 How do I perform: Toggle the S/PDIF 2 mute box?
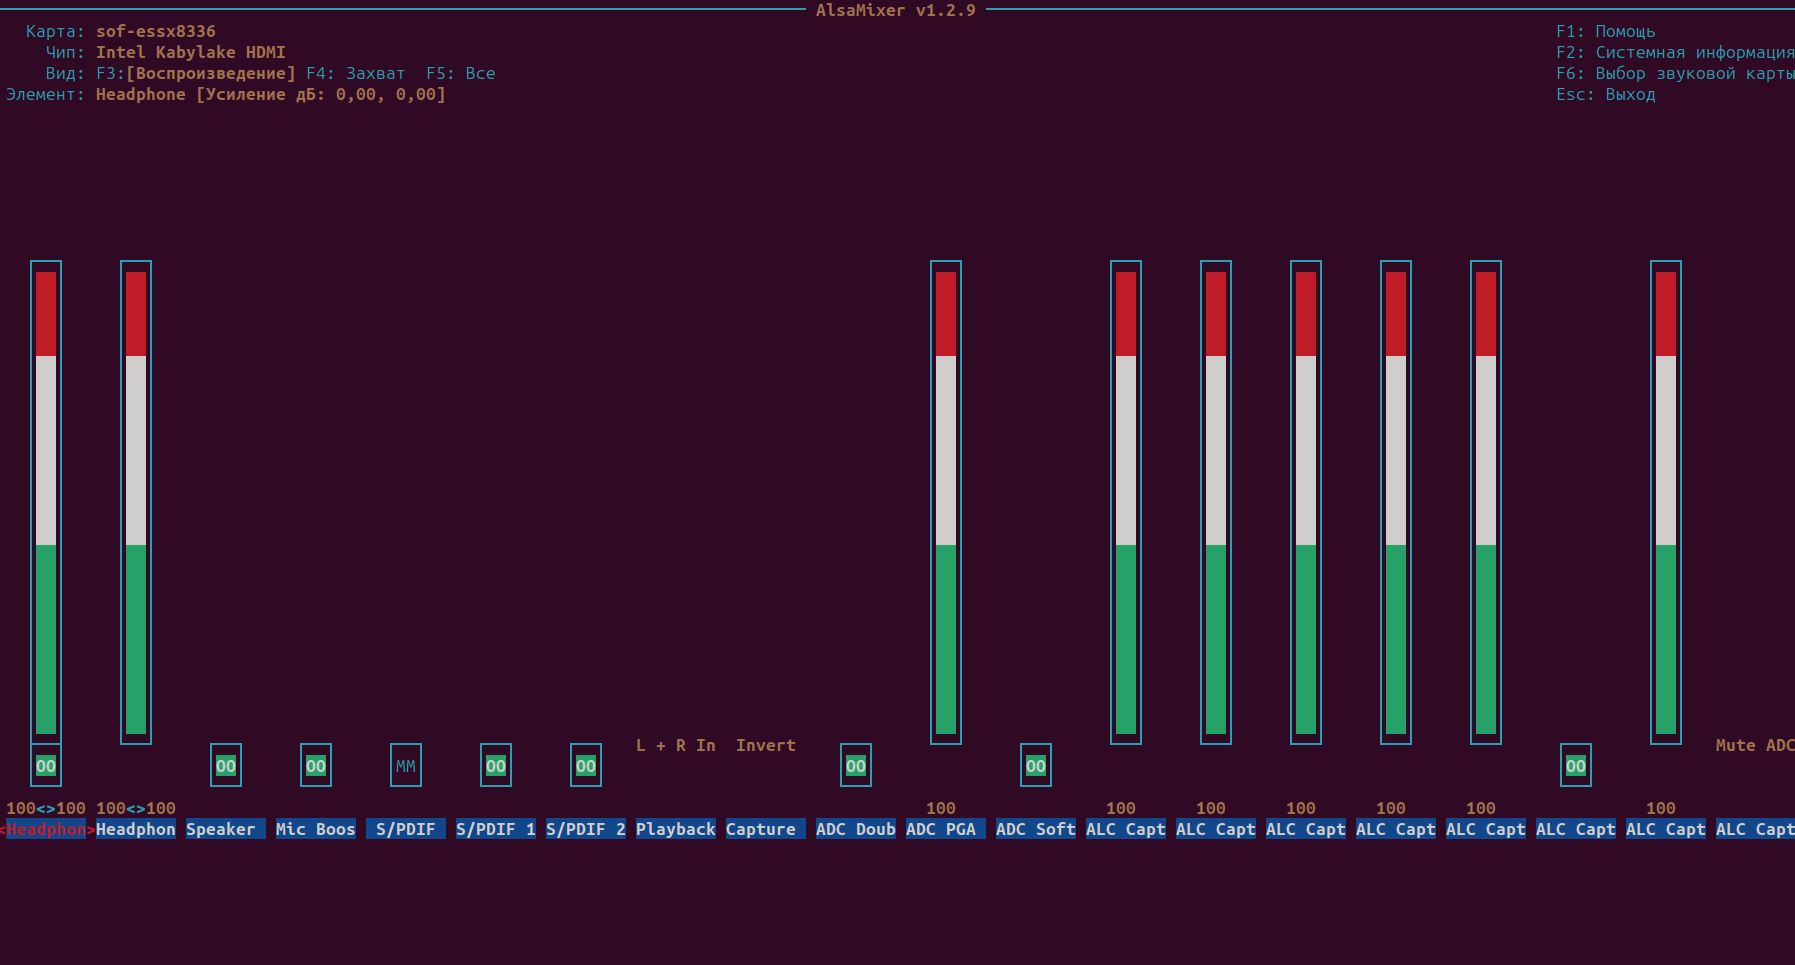point(586,766)
